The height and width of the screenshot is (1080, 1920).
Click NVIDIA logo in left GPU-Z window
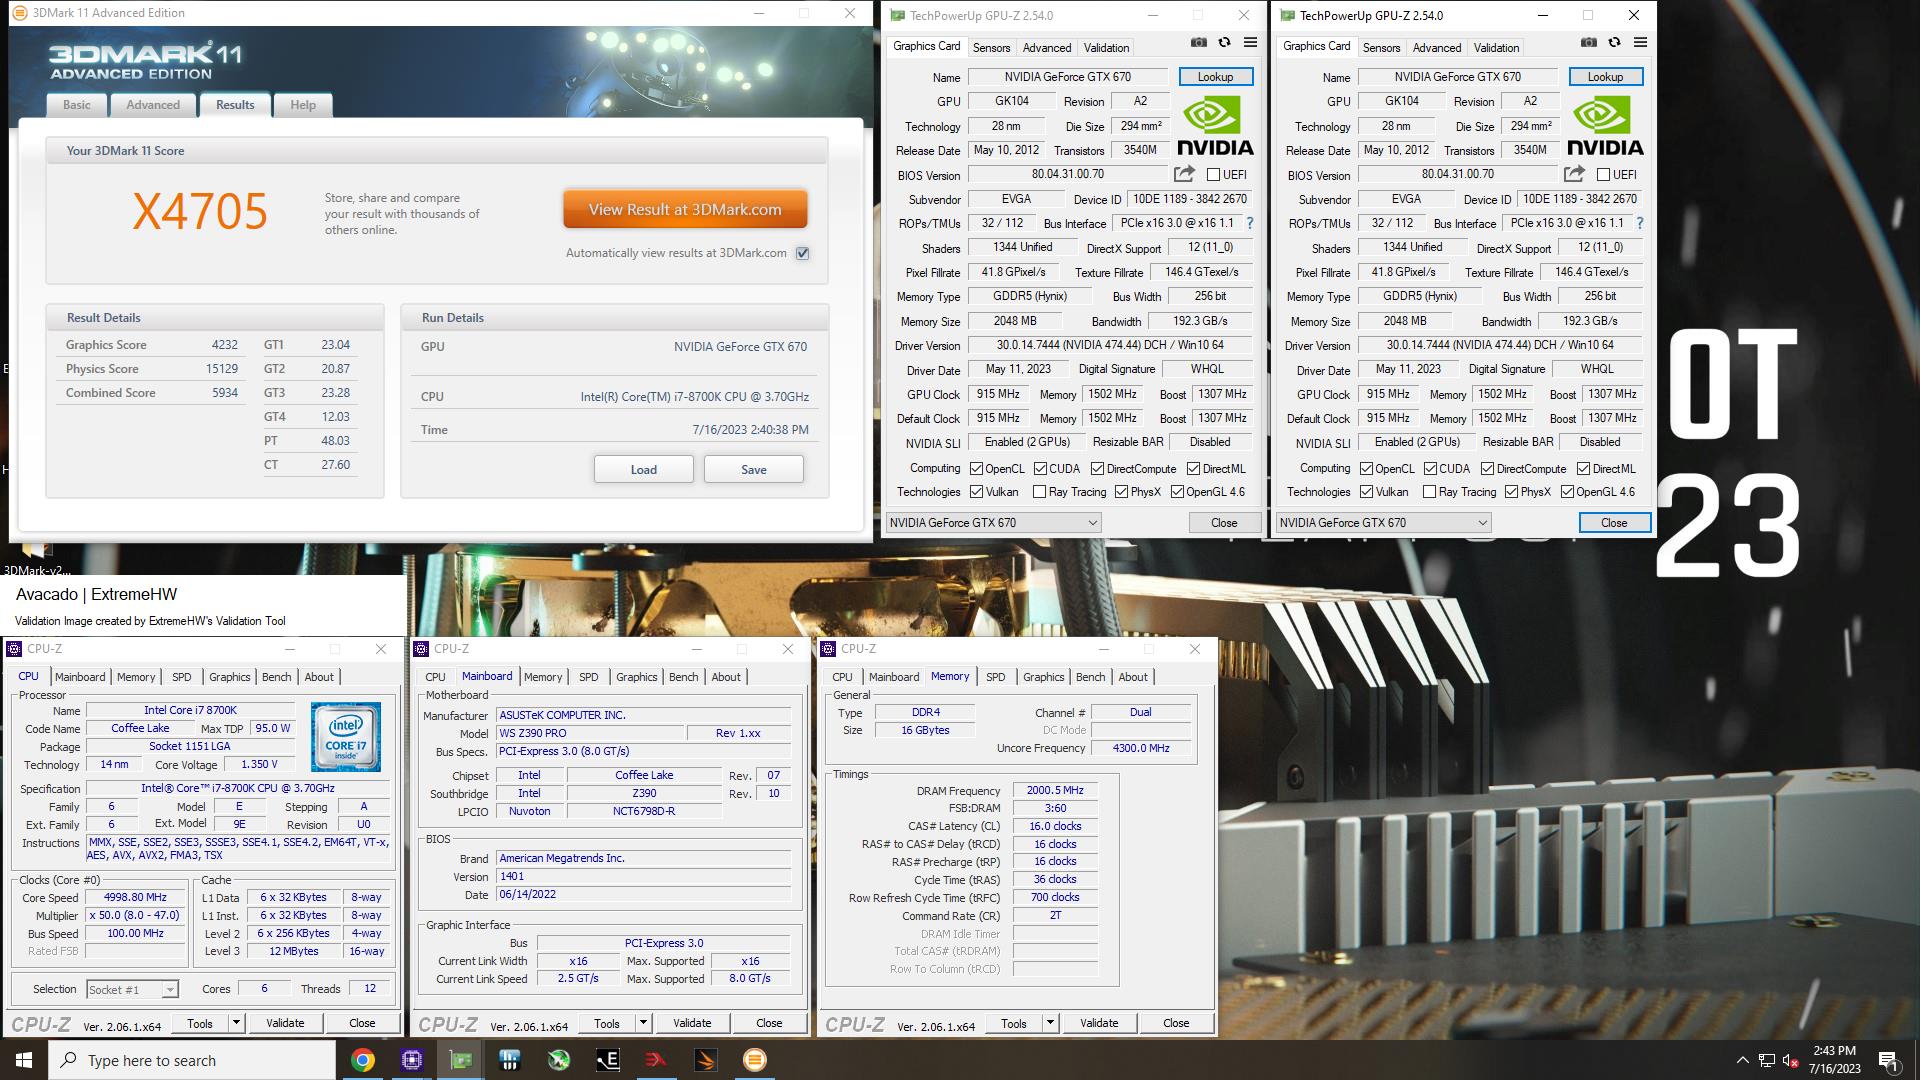(1215, 126)
